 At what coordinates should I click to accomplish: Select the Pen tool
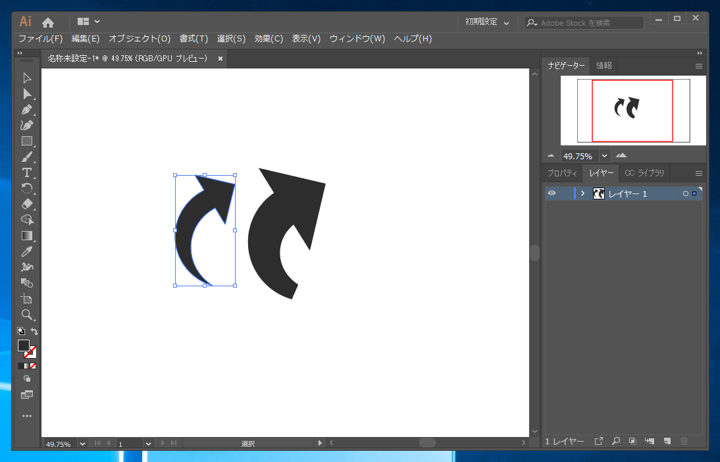click(27, 110)
